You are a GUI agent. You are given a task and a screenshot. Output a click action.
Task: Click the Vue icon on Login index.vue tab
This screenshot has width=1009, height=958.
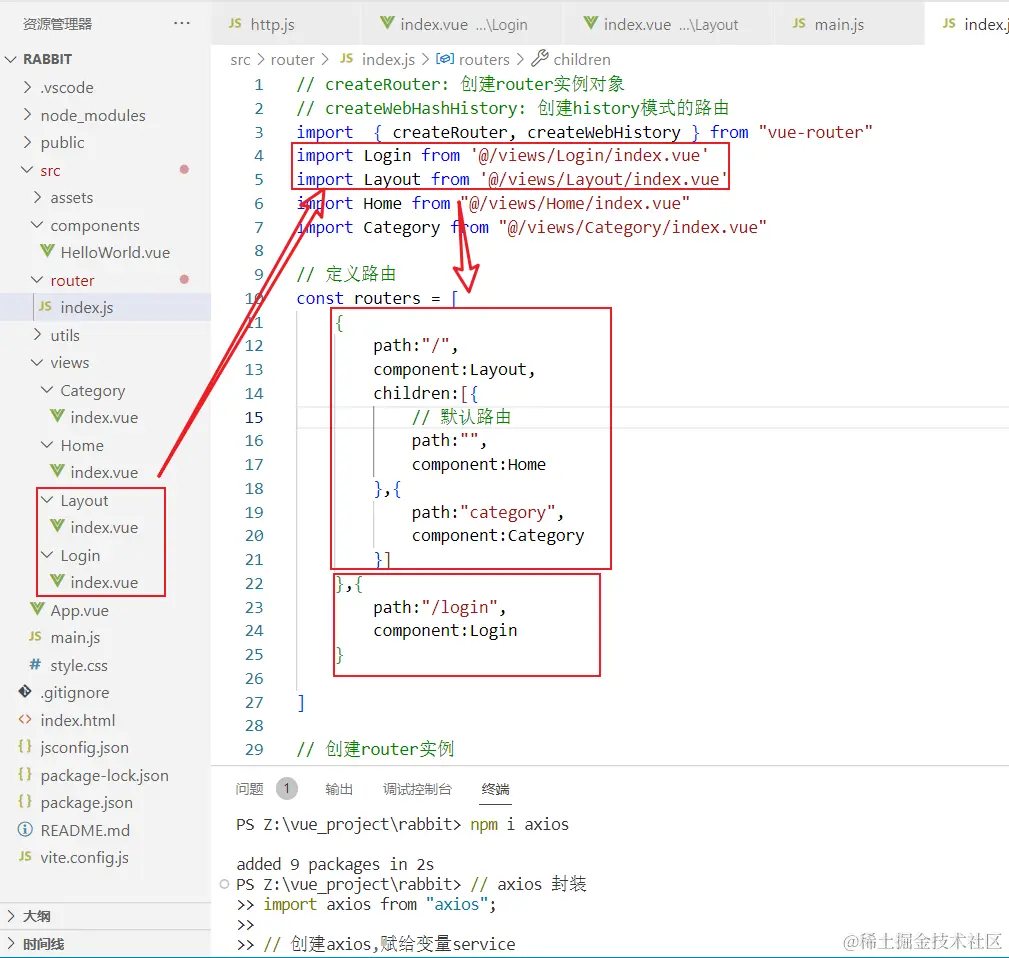(387, 23)
